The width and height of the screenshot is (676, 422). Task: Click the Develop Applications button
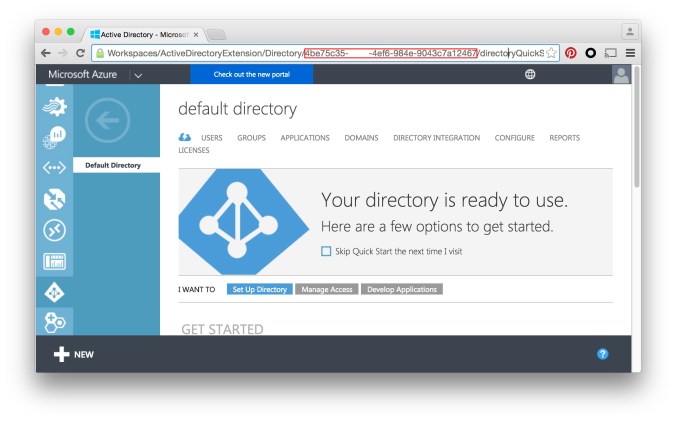point(402,289)
